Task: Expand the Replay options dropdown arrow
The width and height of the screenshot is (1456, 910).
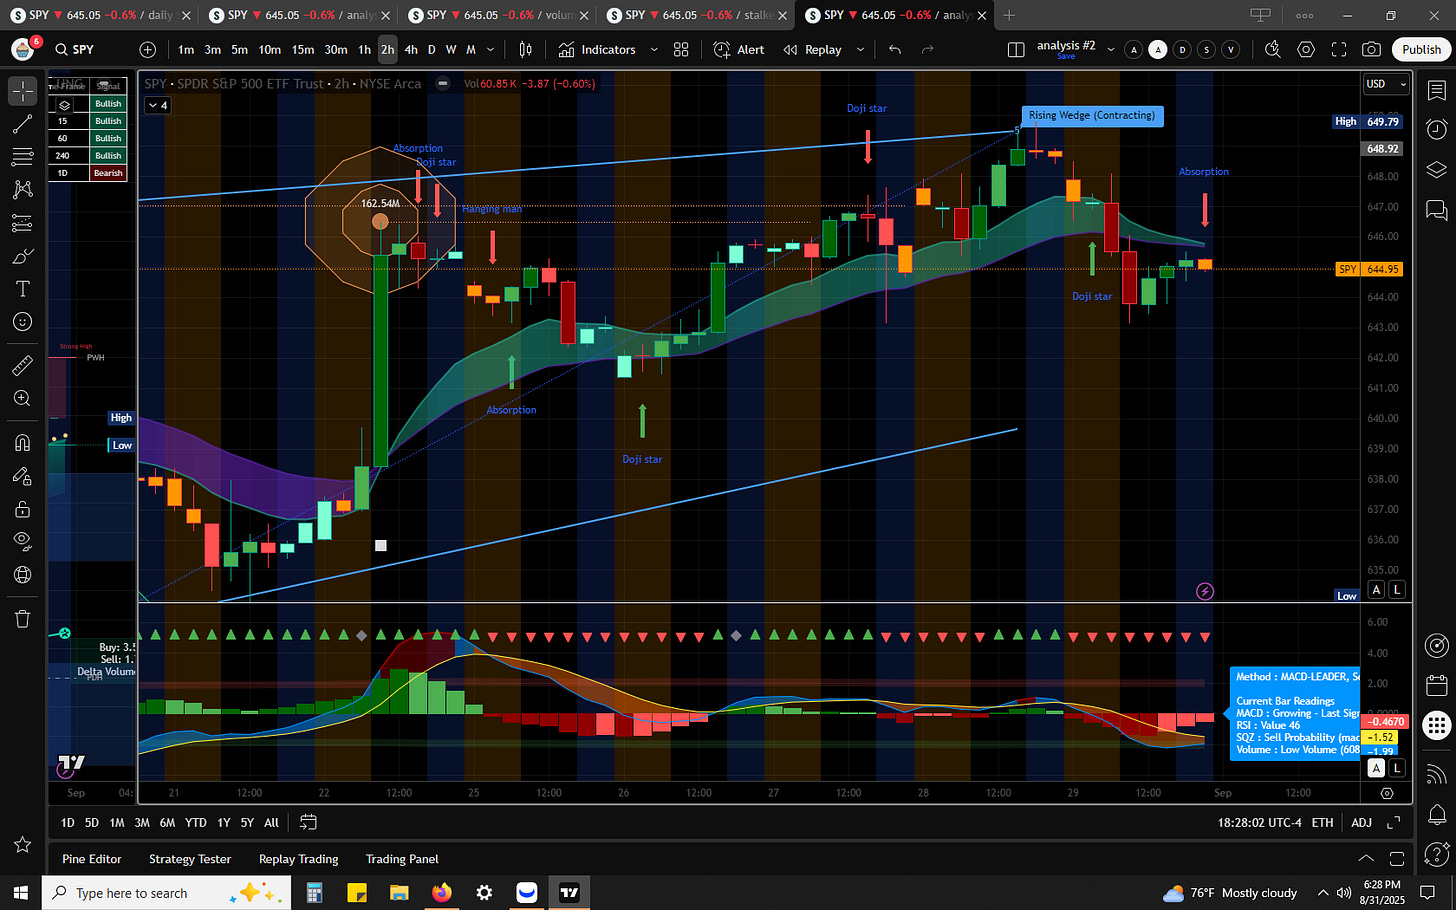Action: tap(860, 49)
